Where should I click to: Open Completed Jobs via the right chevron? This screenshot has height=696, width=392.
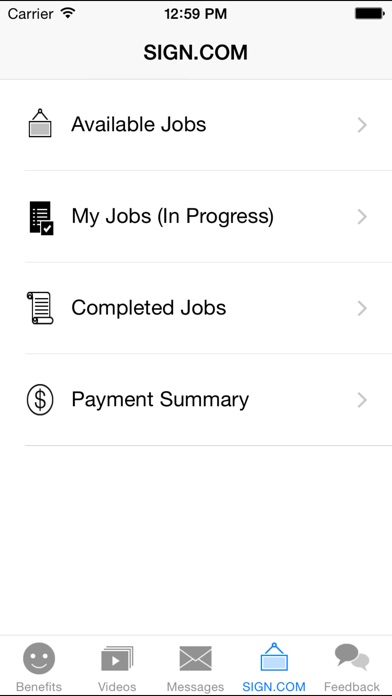click(362, 308)
